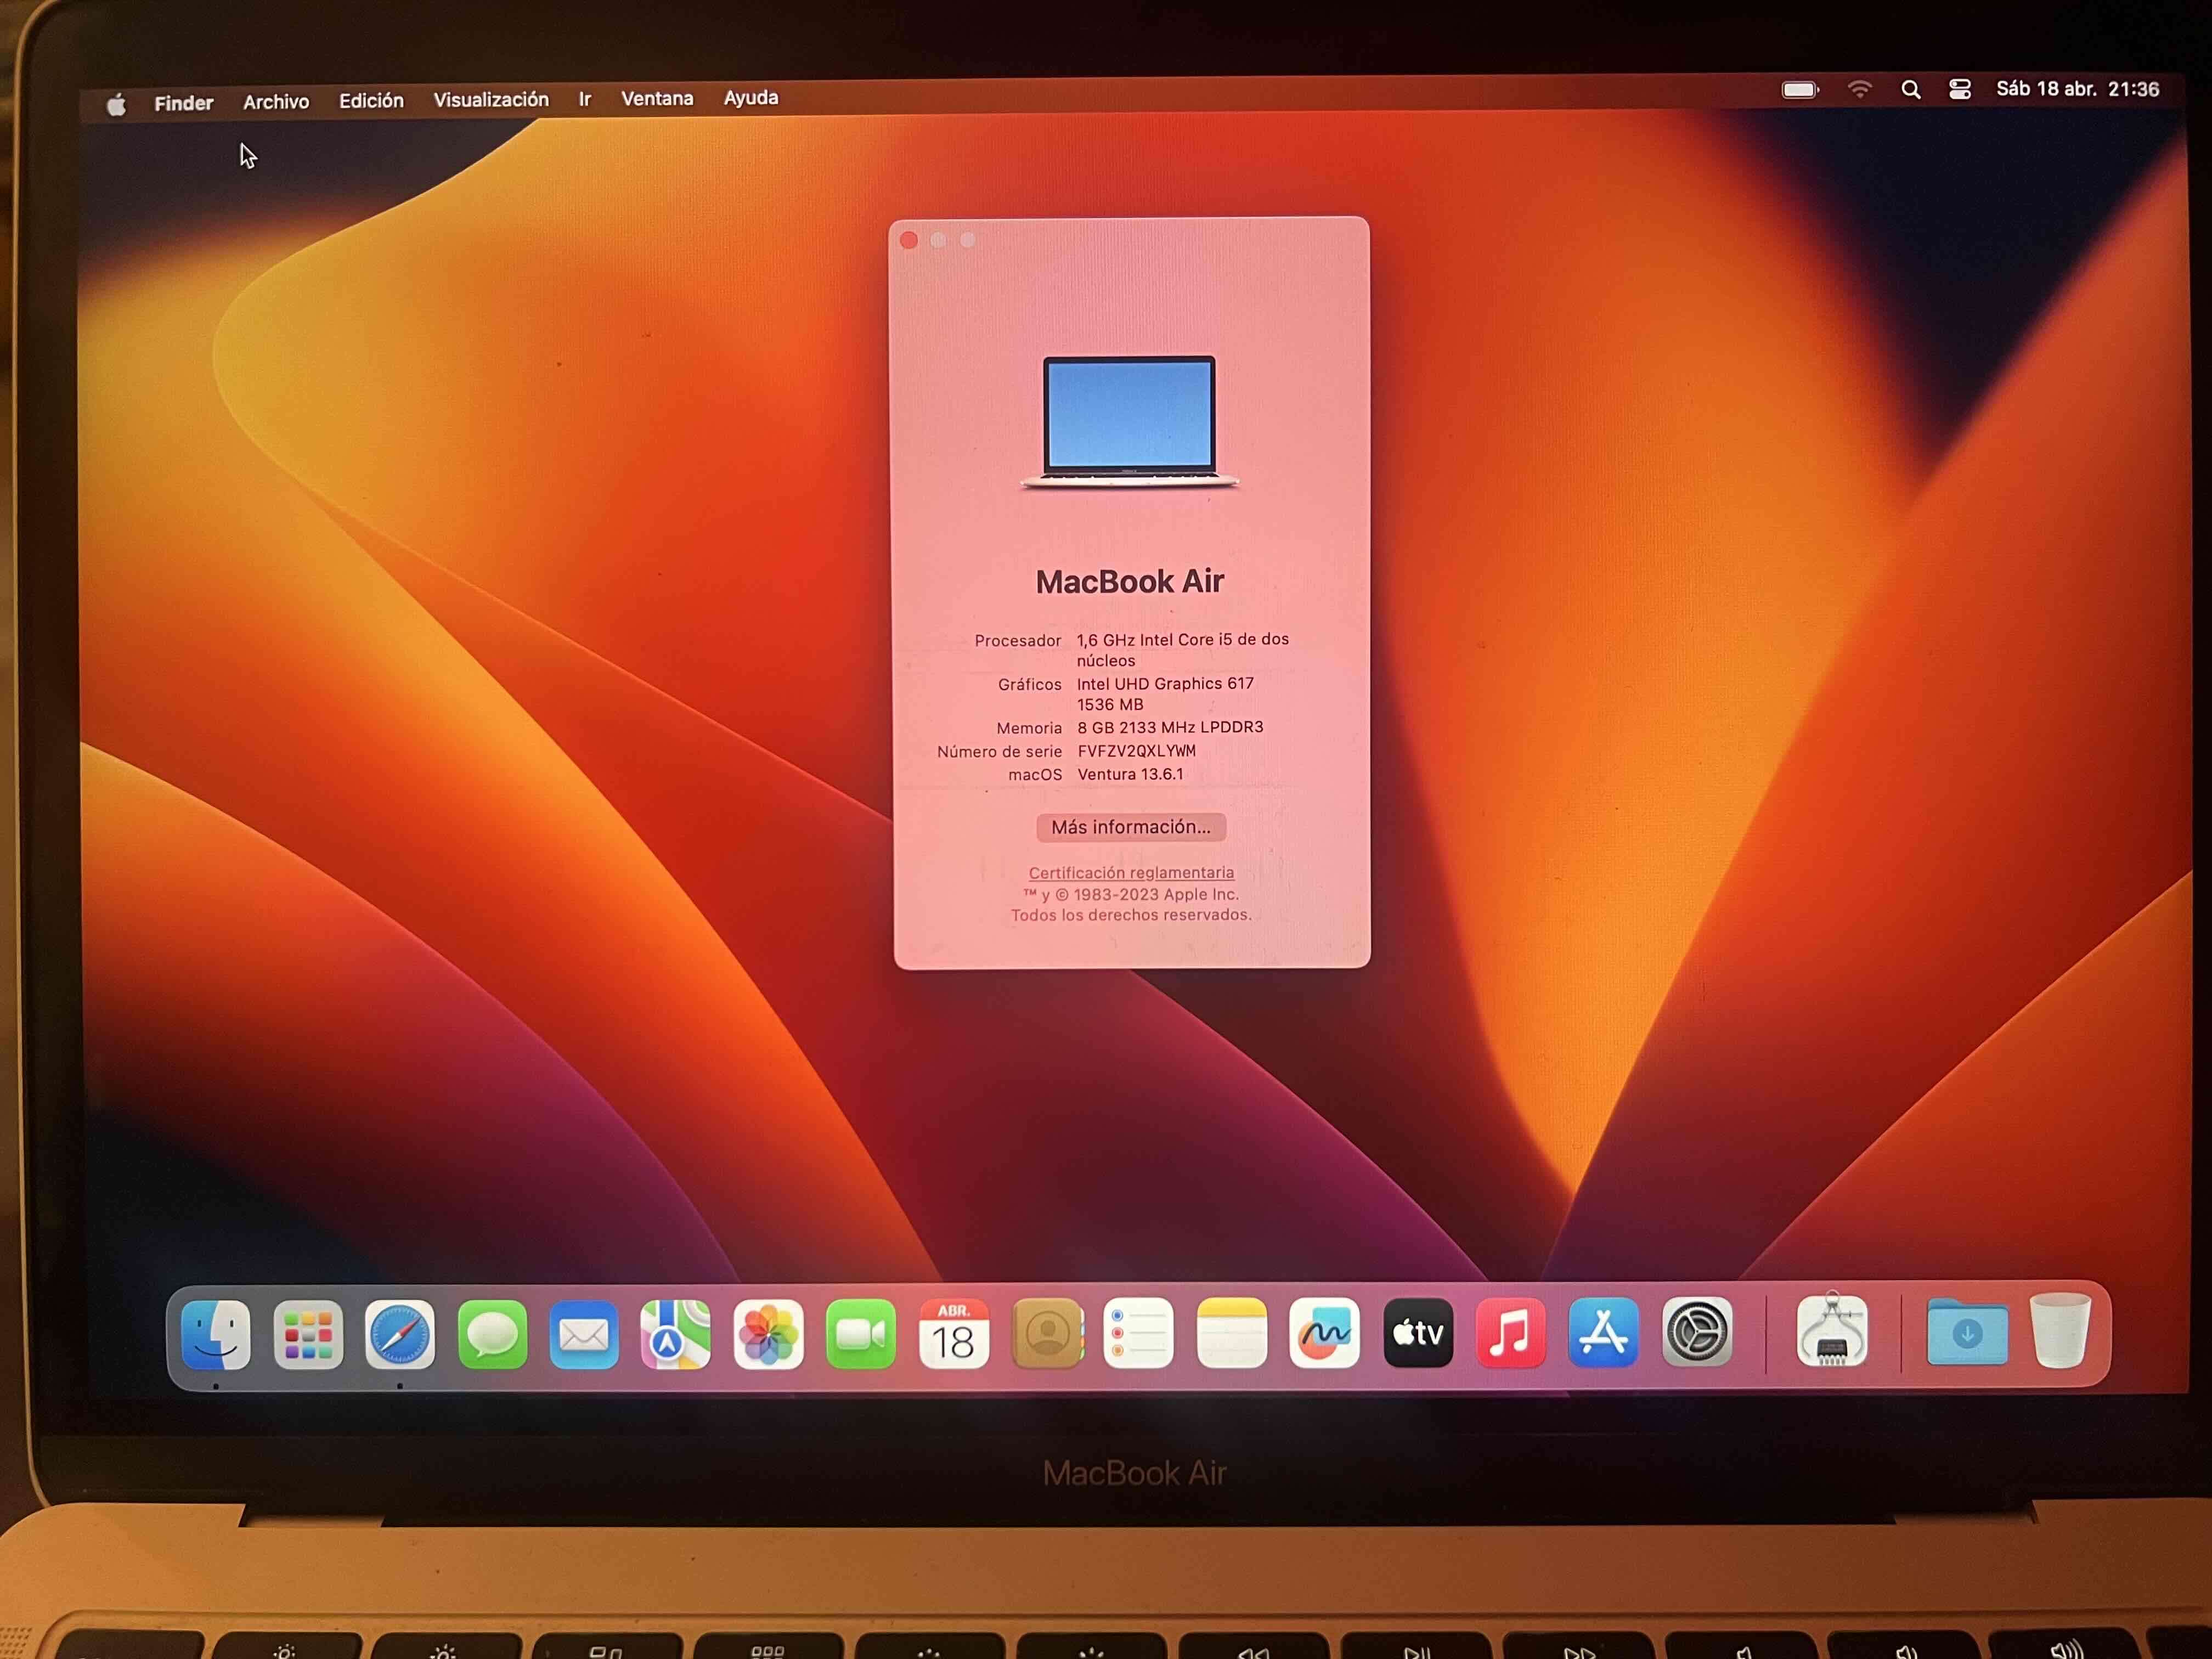Start FaceTime

point(860,1332)
